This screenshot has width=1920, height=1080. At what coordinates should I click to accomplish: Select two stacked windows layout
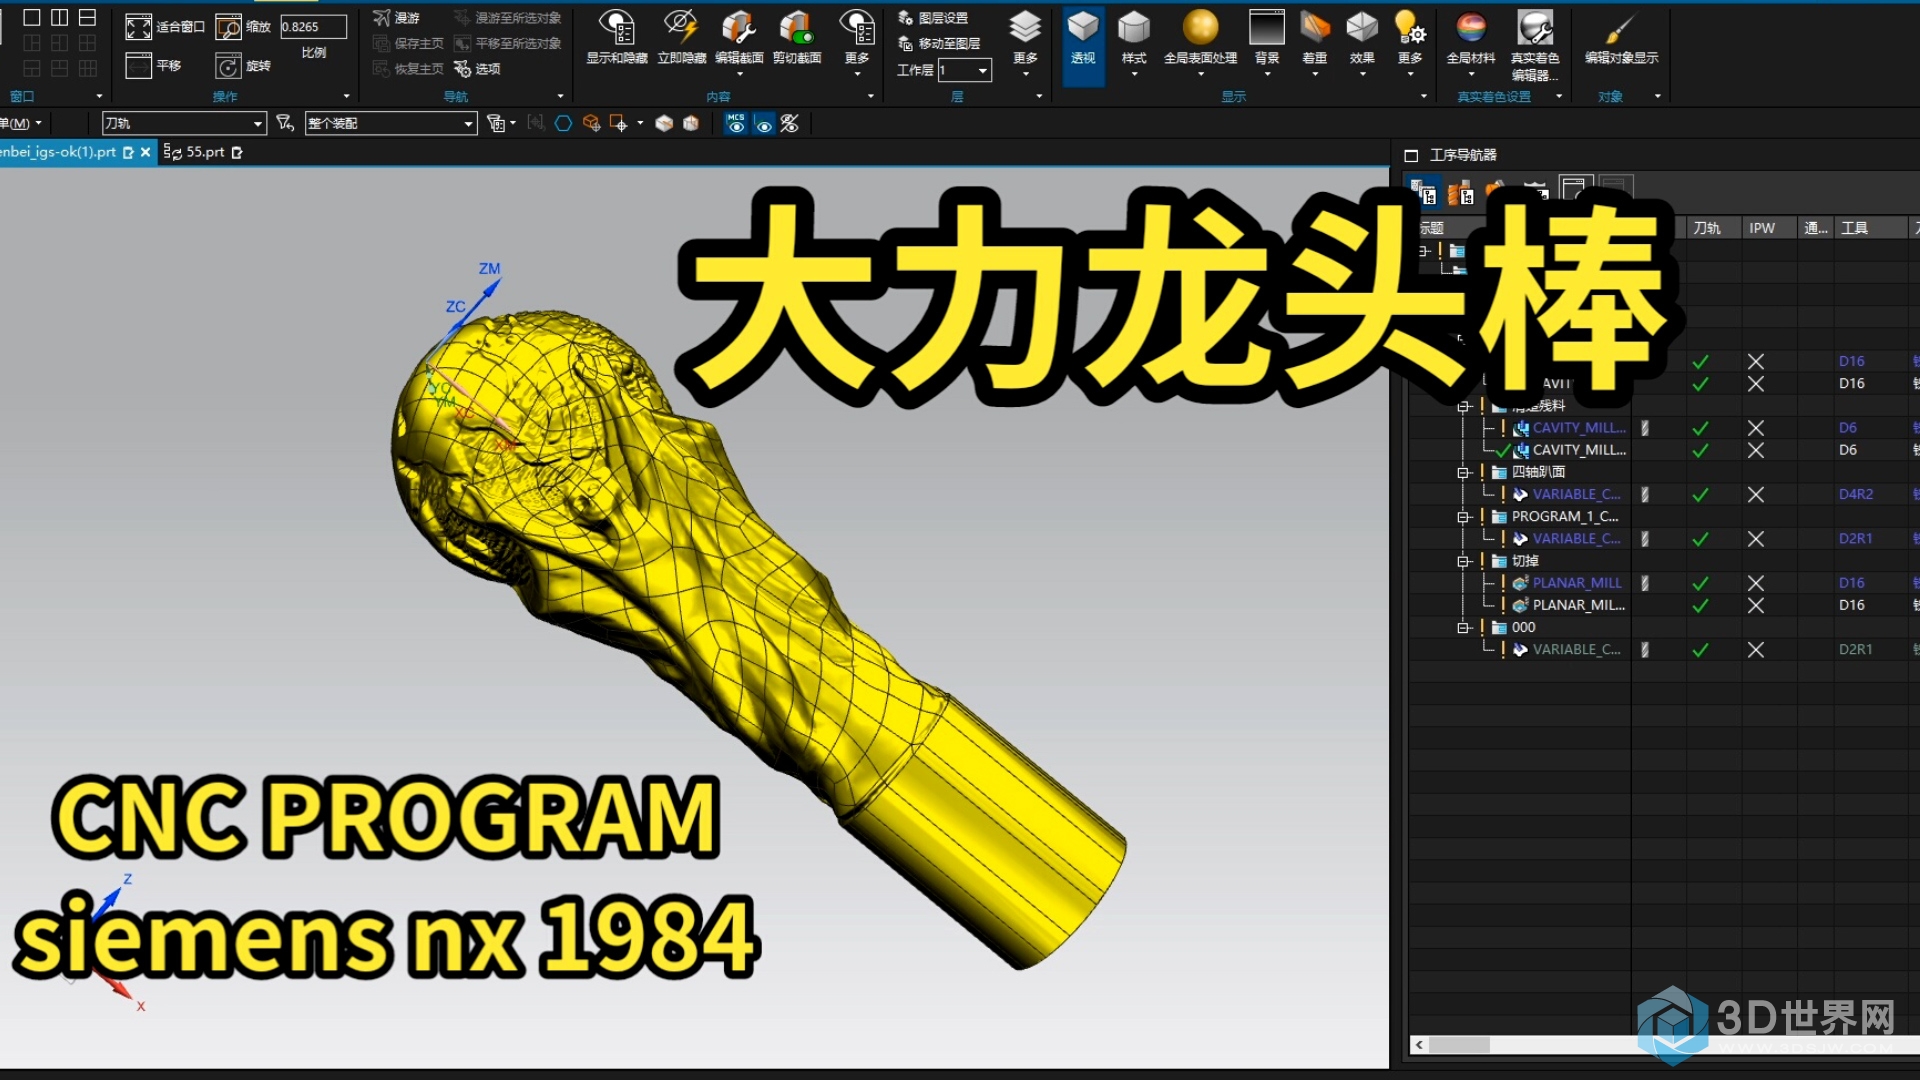pyautogui.click(x=88, y=17)
